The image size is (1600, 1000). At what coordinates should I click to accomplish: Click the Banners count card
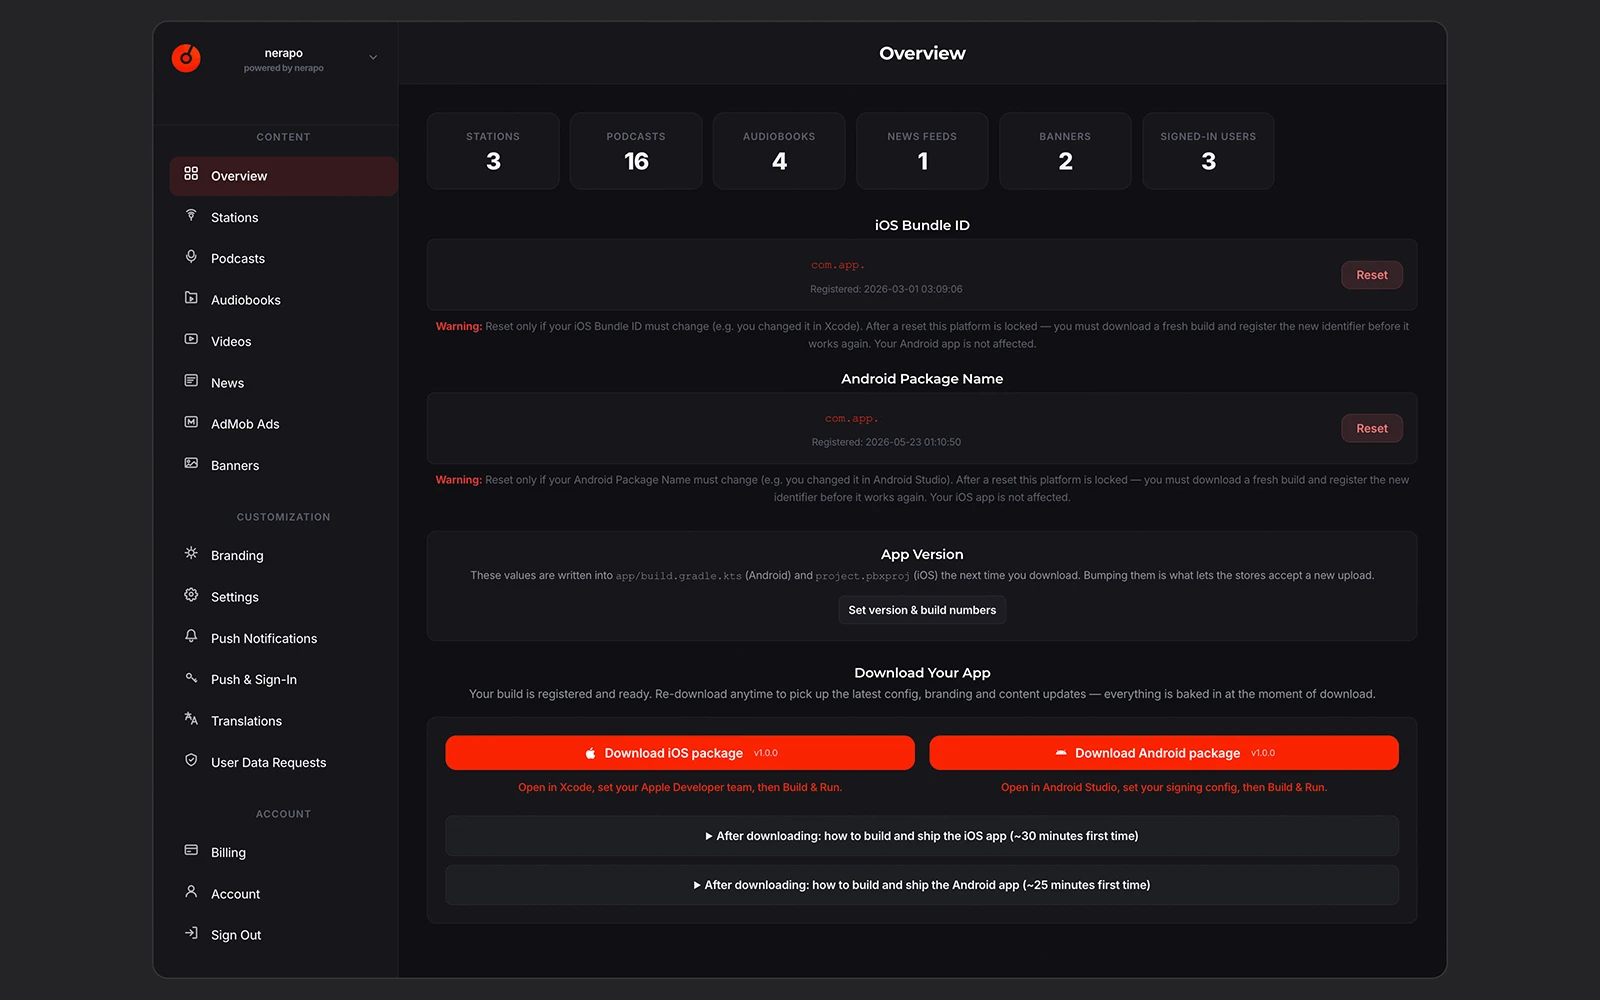point(1065,151)
